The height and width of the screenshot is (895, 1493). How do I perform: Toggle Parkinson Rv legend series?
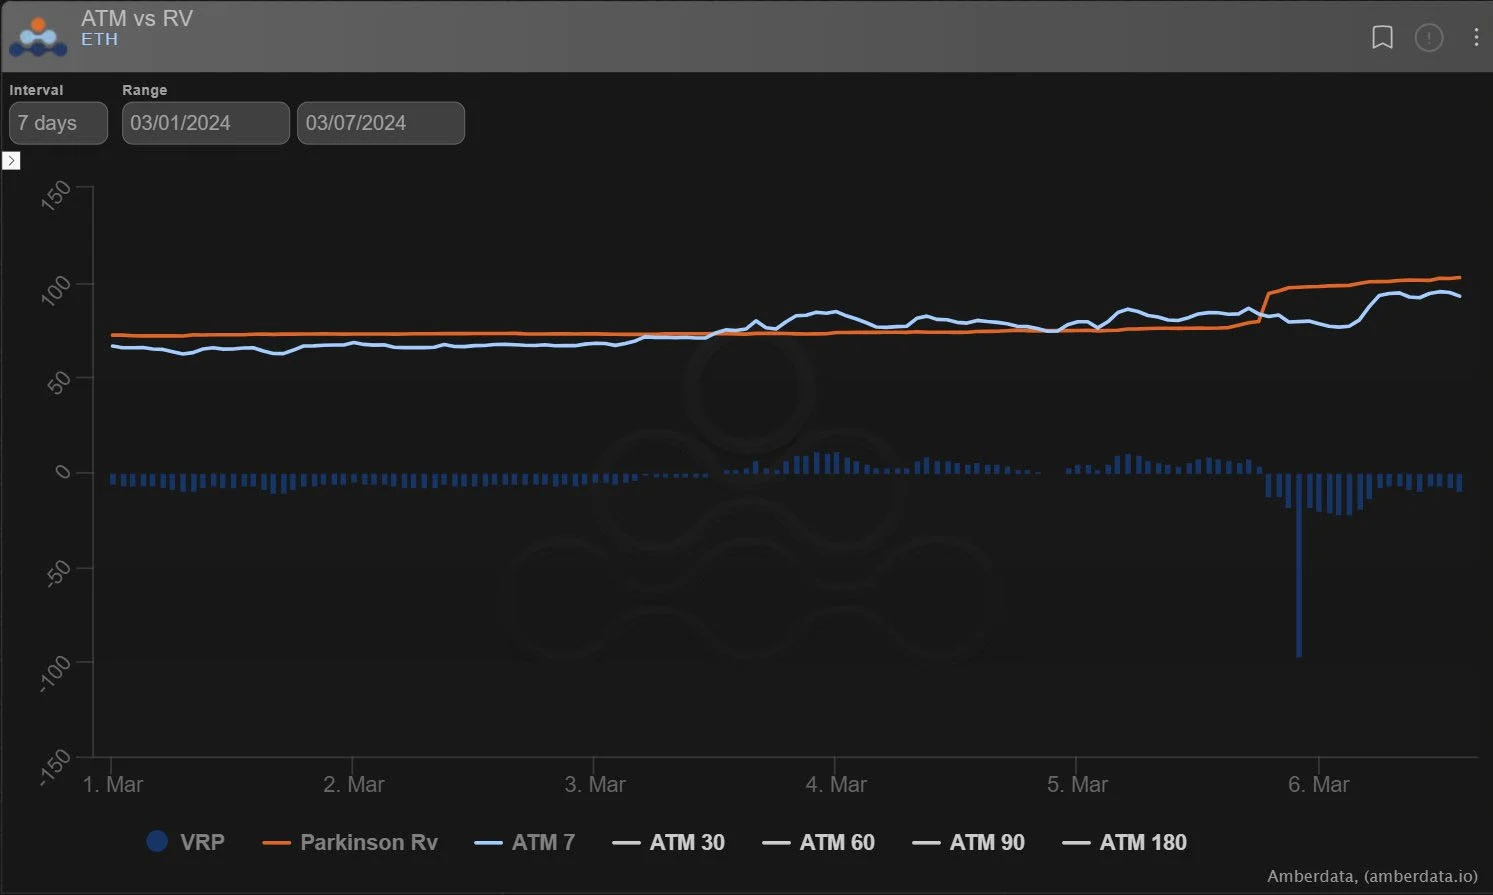pos(350,842)
